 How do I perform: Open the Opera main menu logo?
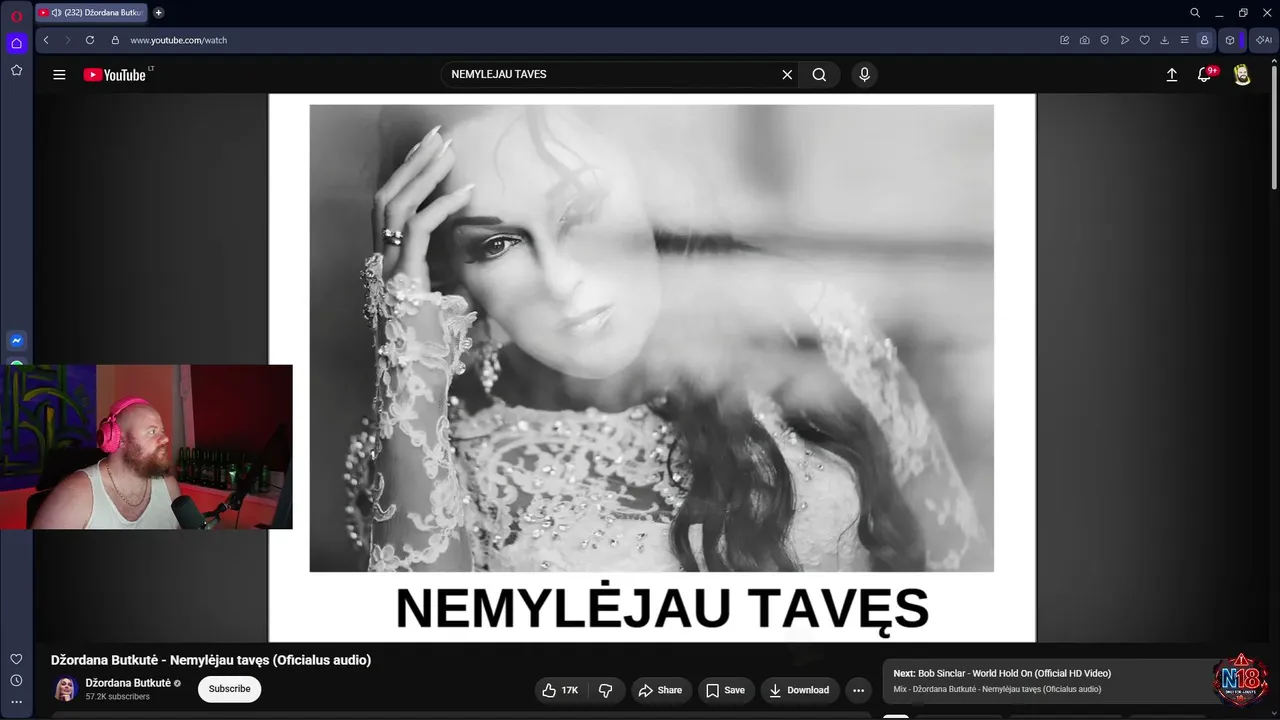click(x=16, y=14)
